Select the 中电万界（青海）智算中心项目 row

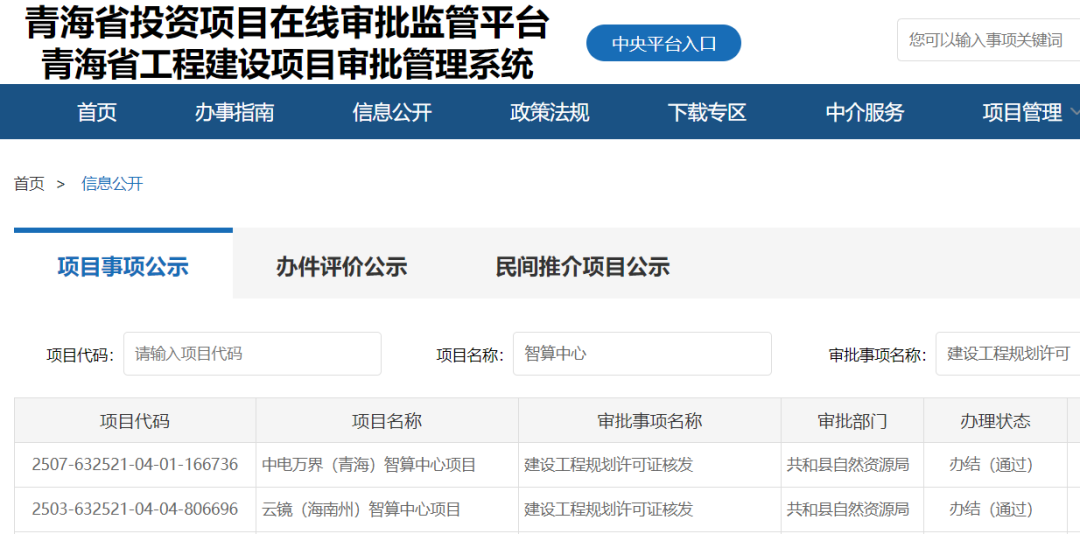369,465
